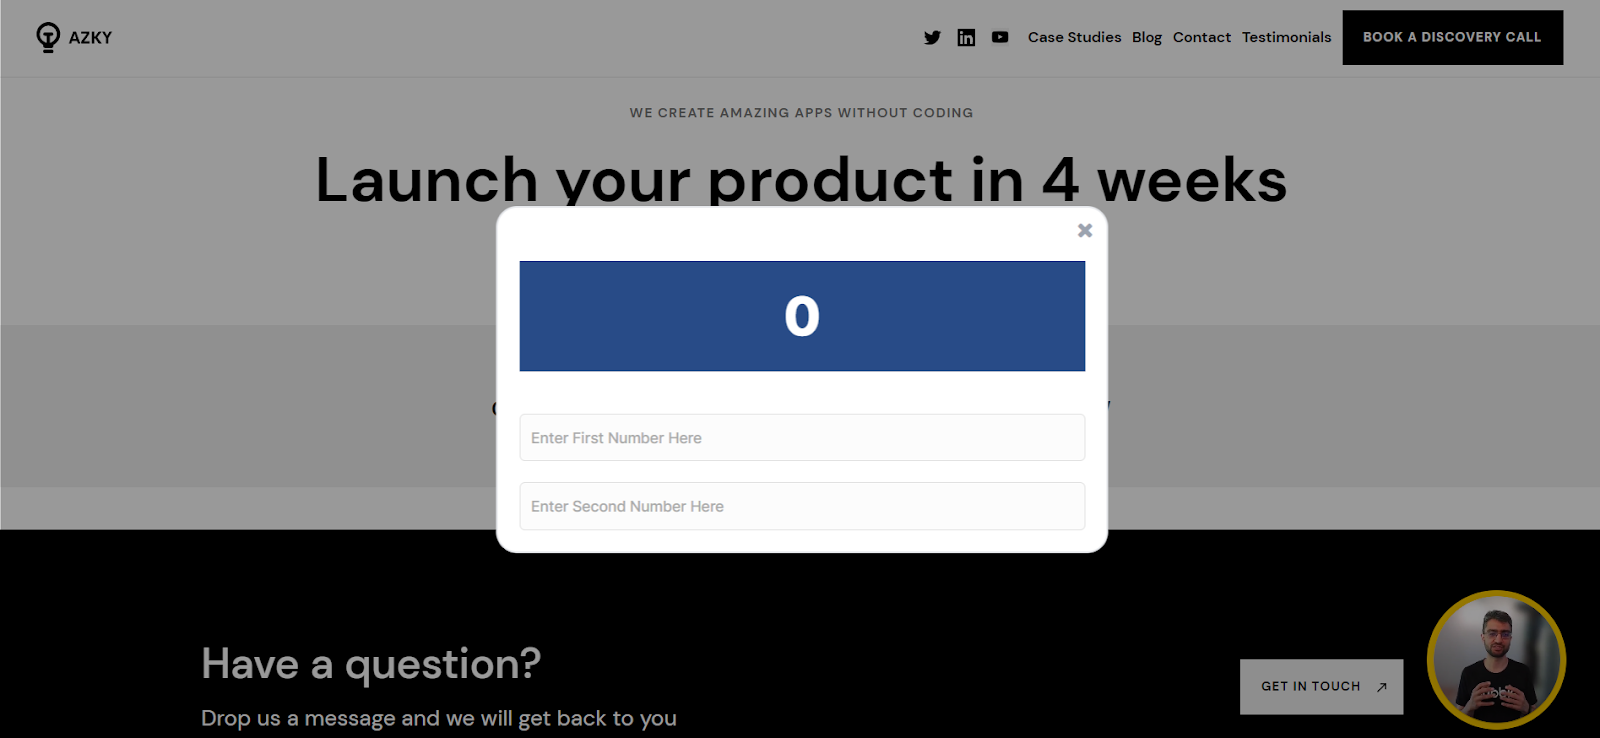Click the AZKY brand name text
The width and height of the screenshot is (1600, 738).
(x=90, y=38)
